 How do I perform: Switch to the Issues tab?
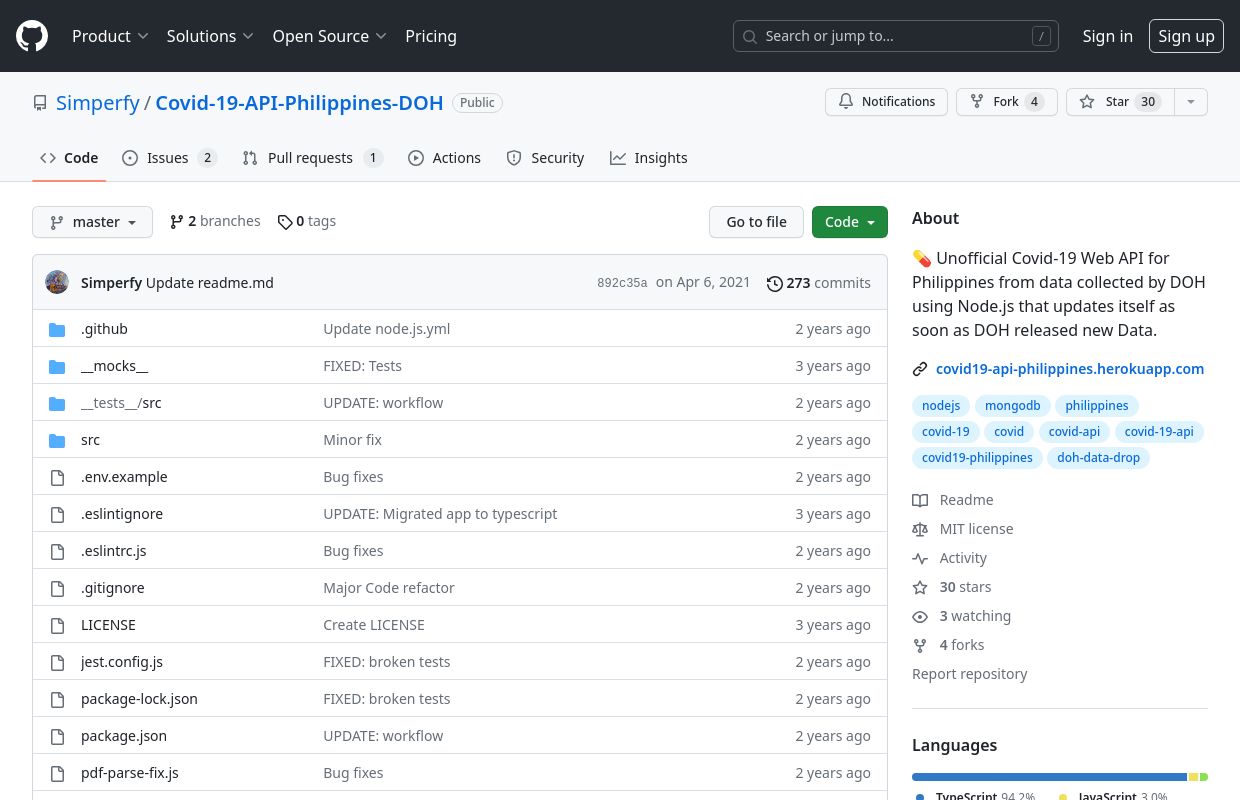(169, 158)
